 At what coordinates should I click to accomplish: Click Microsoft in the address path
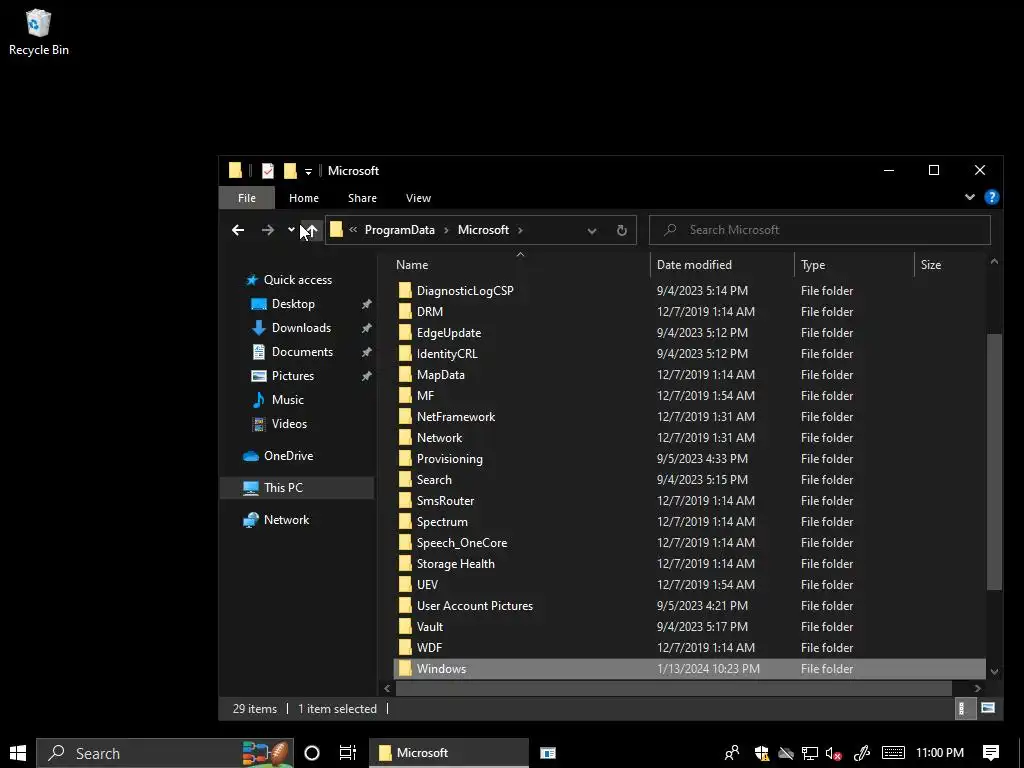coord(483,230)
